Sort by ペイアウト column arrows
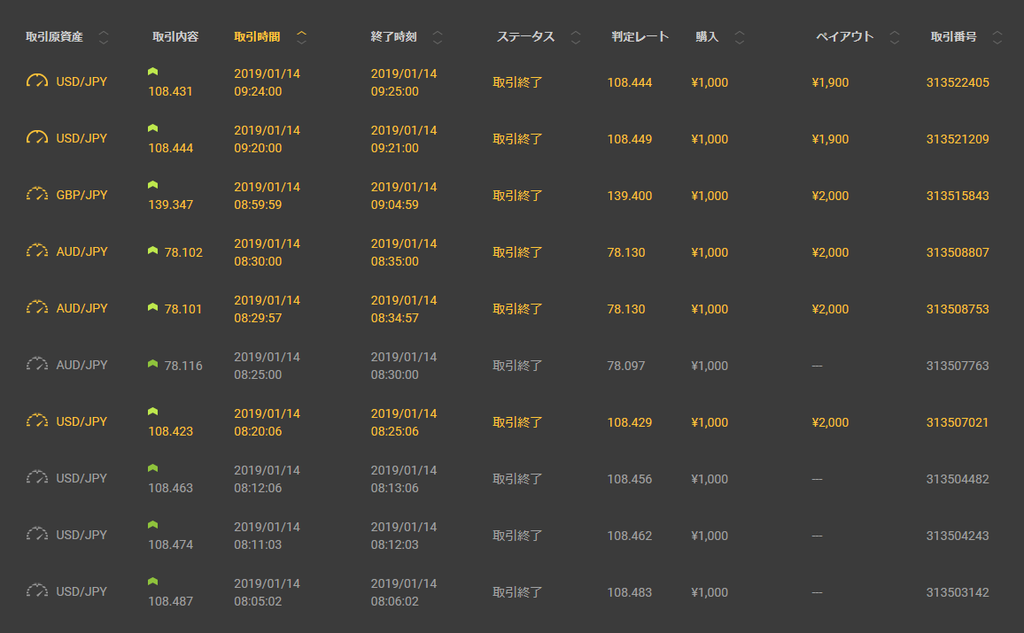The height and width of the screenshot is (633, 1024). [895, 37]
